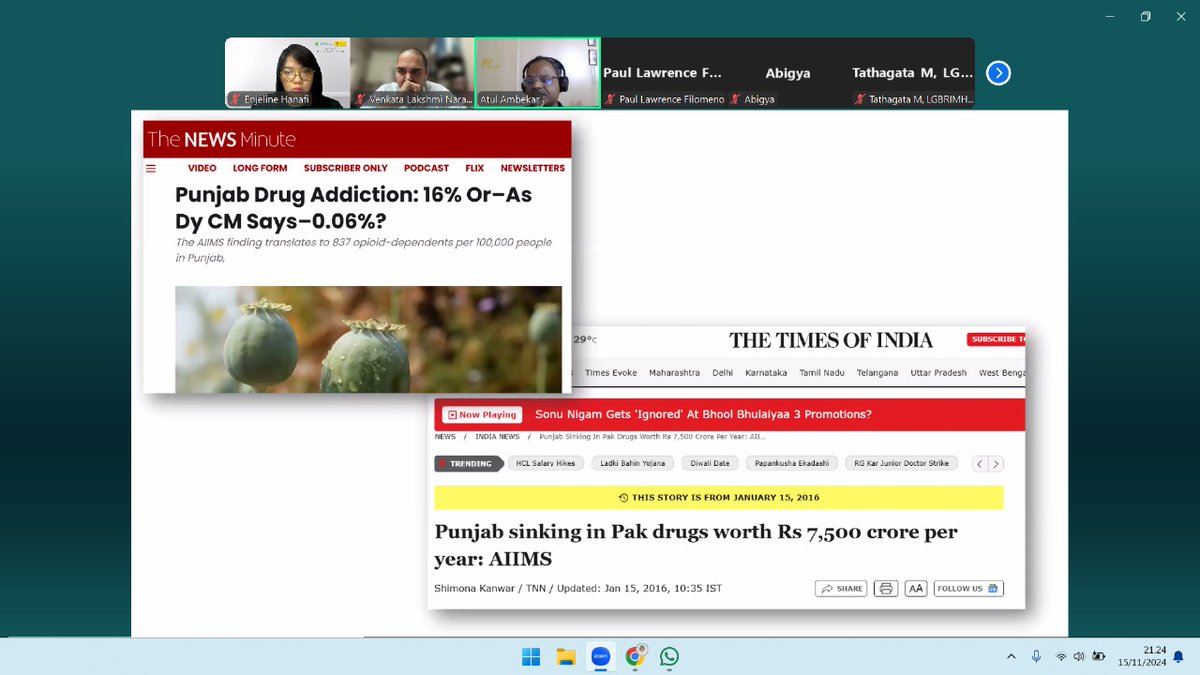The width and height of the screenshot is (1200, 675).
Task: Open the NEWSLETTERS menu item
Action: point(533,168)
